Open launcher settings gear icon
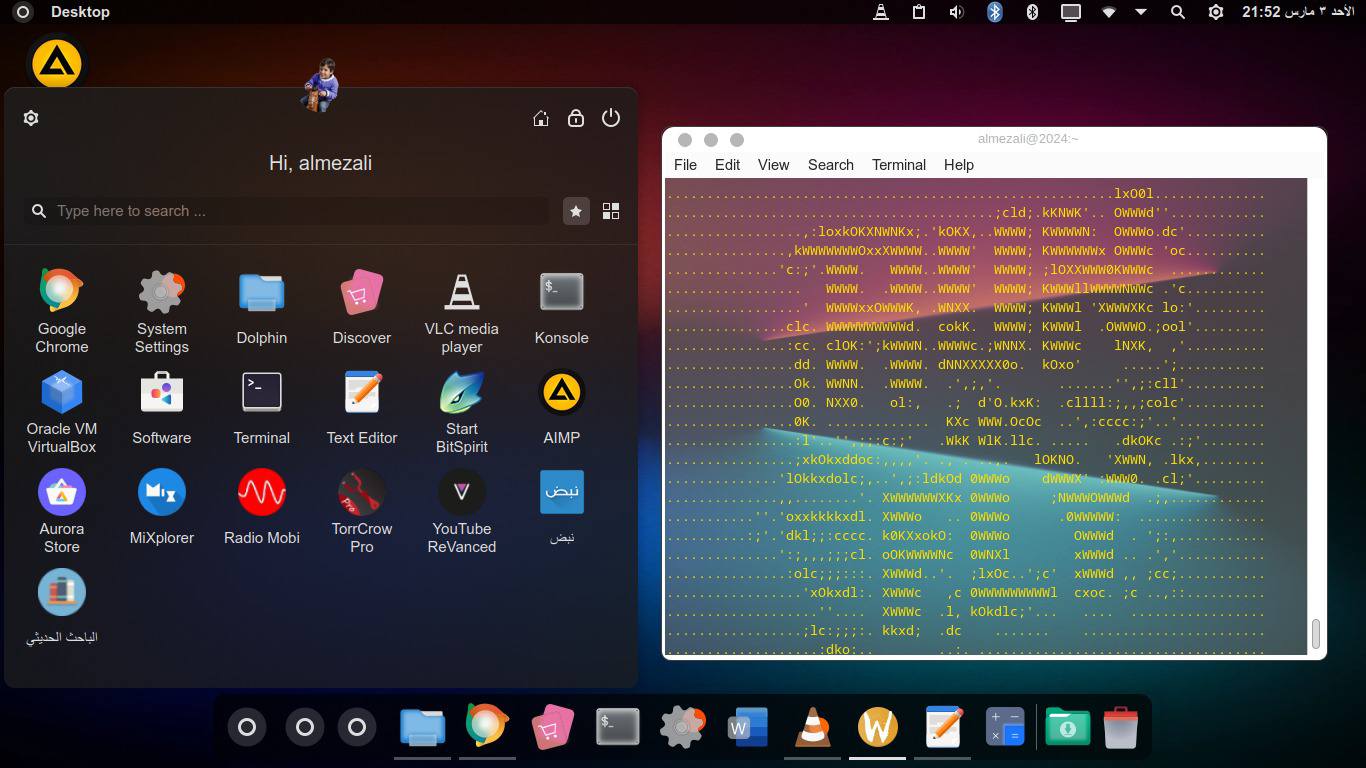This screenshot has height=768, width=1366. (x=31, y=118)
